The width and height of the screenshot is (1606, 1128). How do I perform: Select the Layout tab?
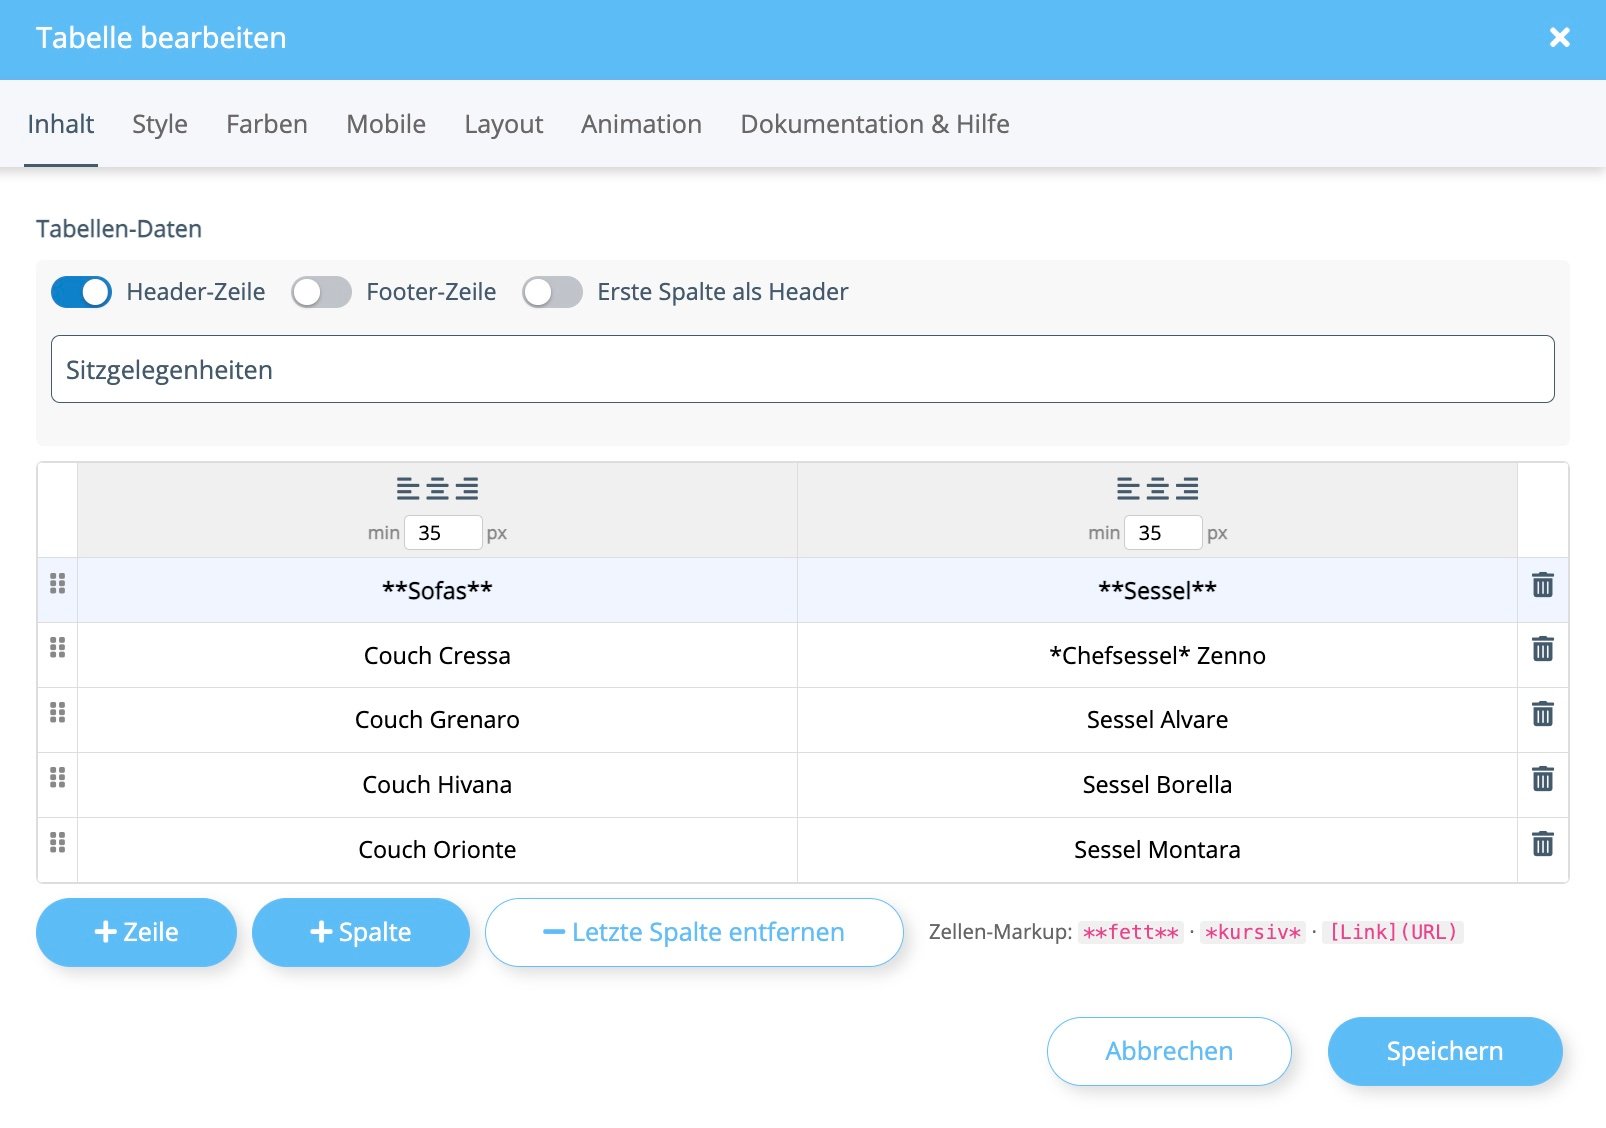(x=504, y=124)
